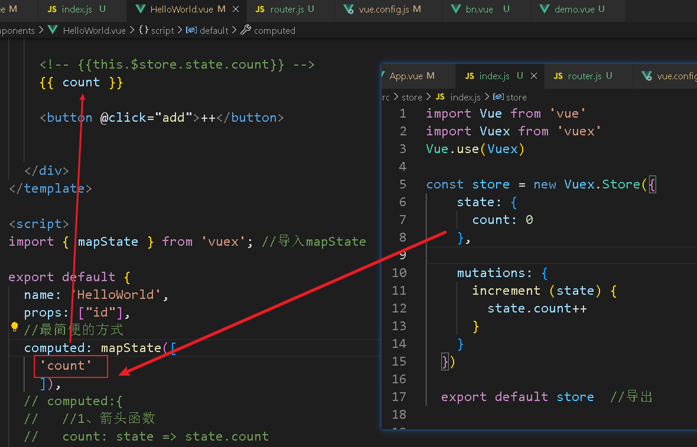This screenshot has width=697, height=447.
Task: Click line number 10 in the index.js gutter
Action: tap(399, 273)
